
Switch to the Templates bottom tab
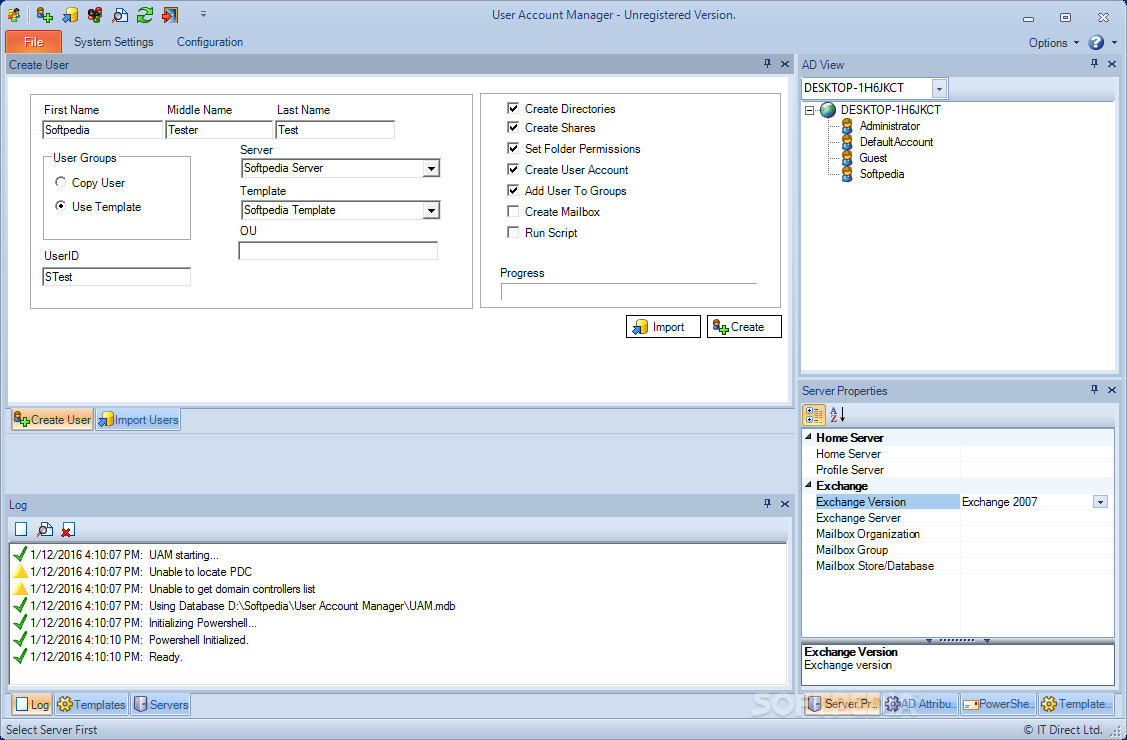pyautogui.click(x=91, y=705)
